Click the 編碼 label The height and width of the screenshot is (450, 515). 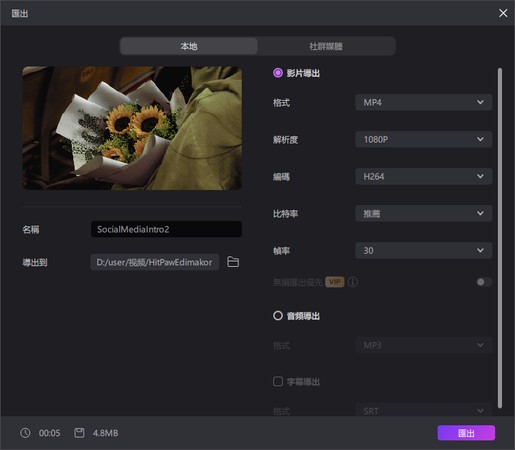pos(281,177)
